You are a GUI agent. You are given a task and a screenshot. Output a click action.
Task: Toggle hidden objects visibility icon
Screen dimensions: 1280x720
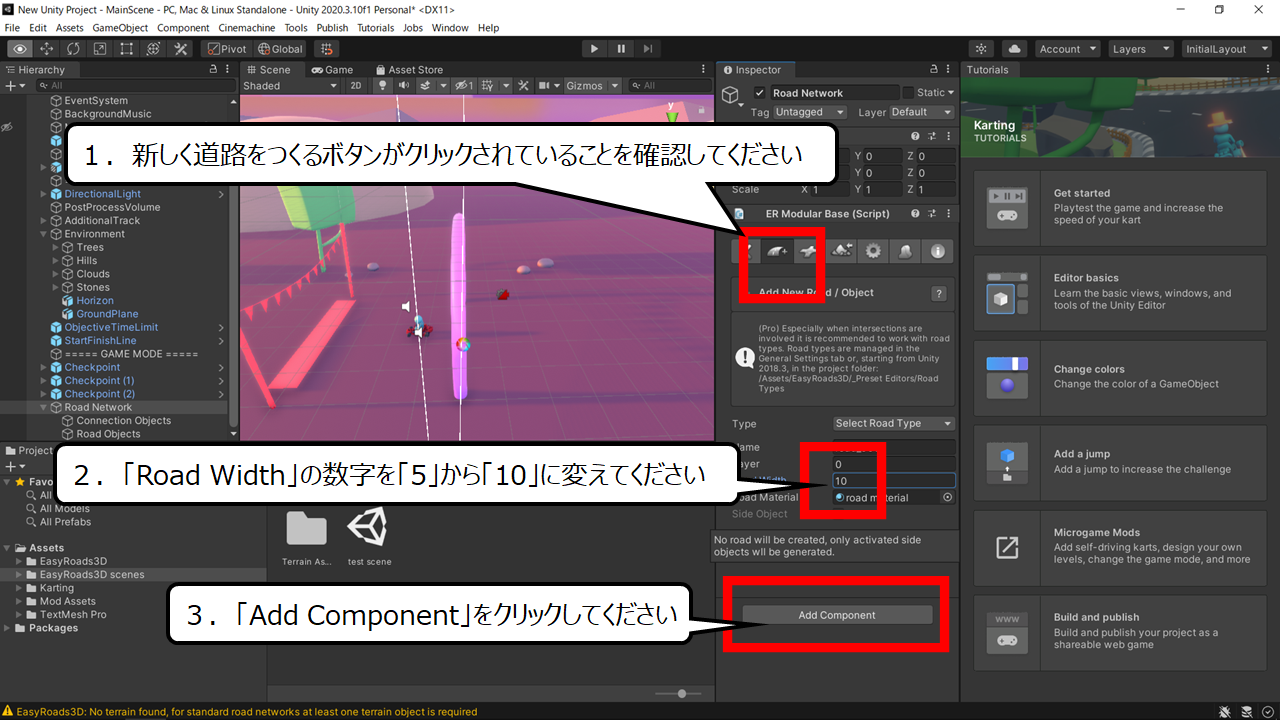pyautogui.click(x=464, y=86)
